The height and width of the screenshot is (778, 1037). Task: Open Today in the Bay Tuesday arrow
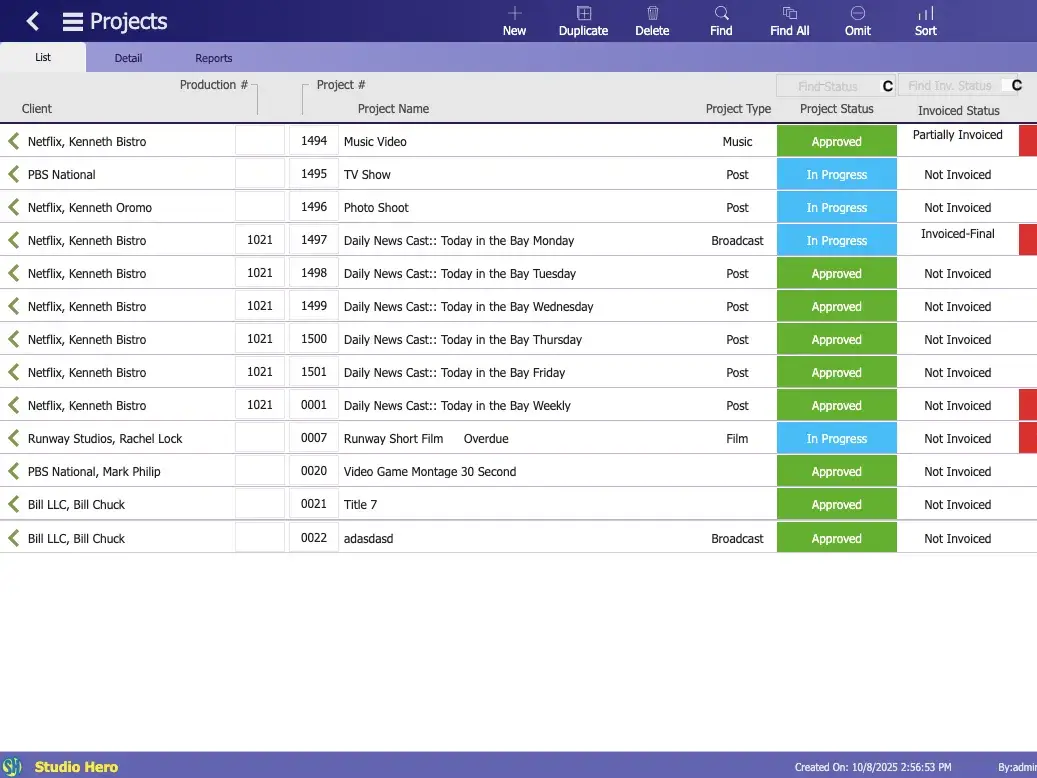(x=13, y=273)
